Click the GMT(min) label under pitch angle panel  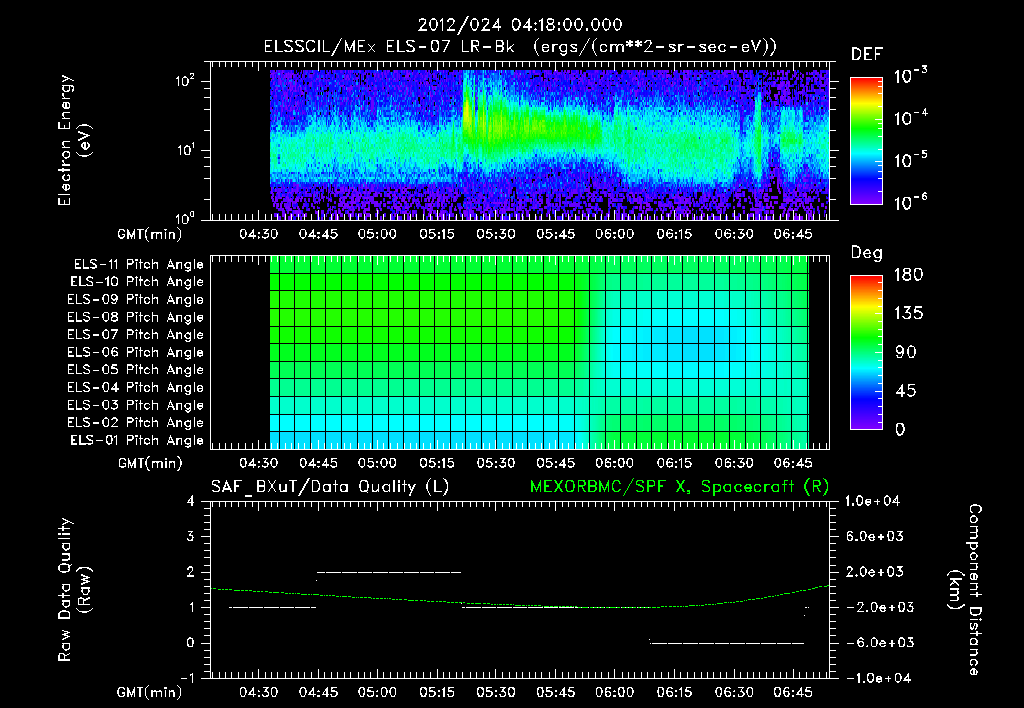[x=150, y=463]
